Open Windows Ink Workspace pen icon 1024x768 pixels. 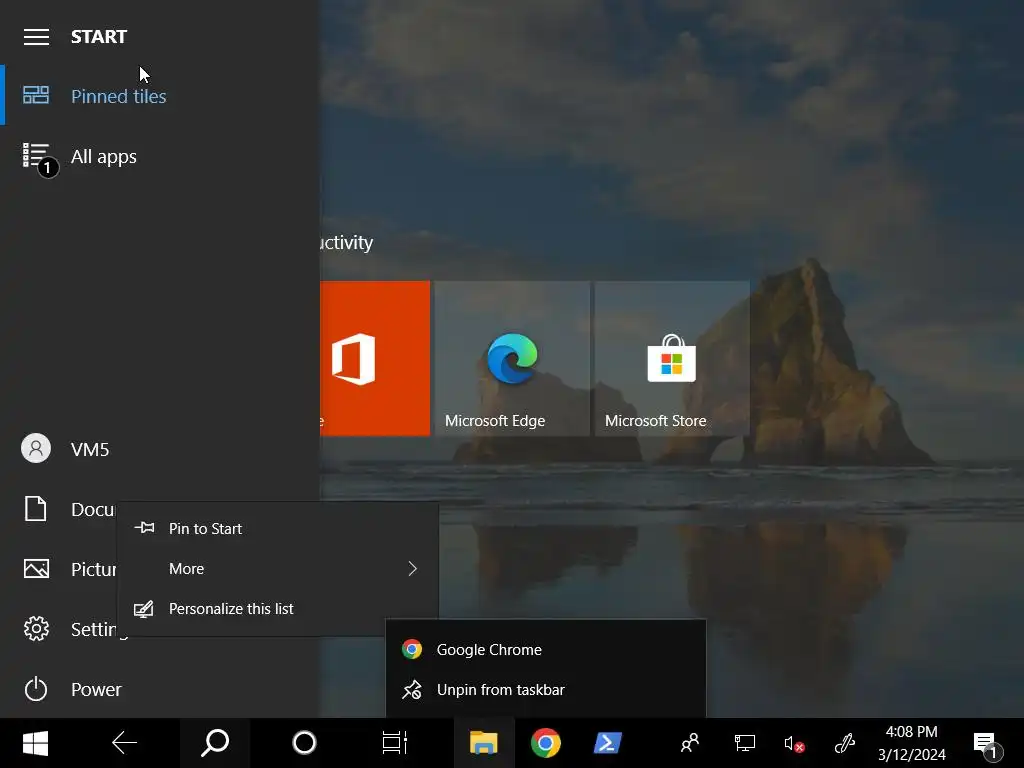pyautogui.click(x=845, y=743)
